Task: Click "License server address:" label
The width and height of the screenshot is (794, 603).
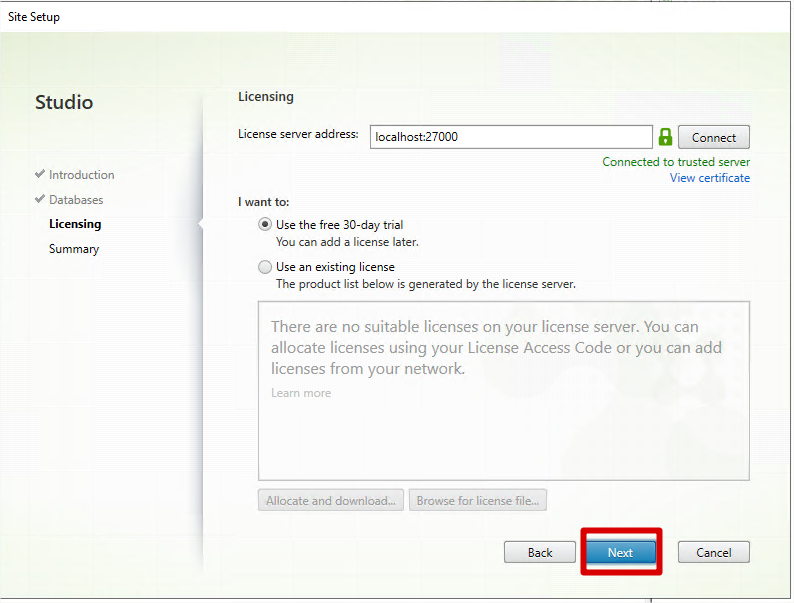Action: click(x=298, y=134)
